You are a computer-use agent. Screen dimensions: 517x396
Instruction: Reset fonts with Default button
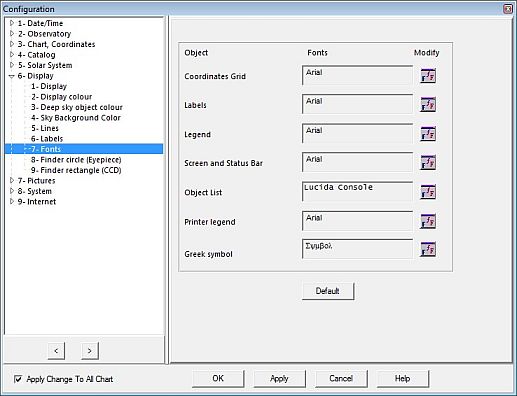point(328,291)
